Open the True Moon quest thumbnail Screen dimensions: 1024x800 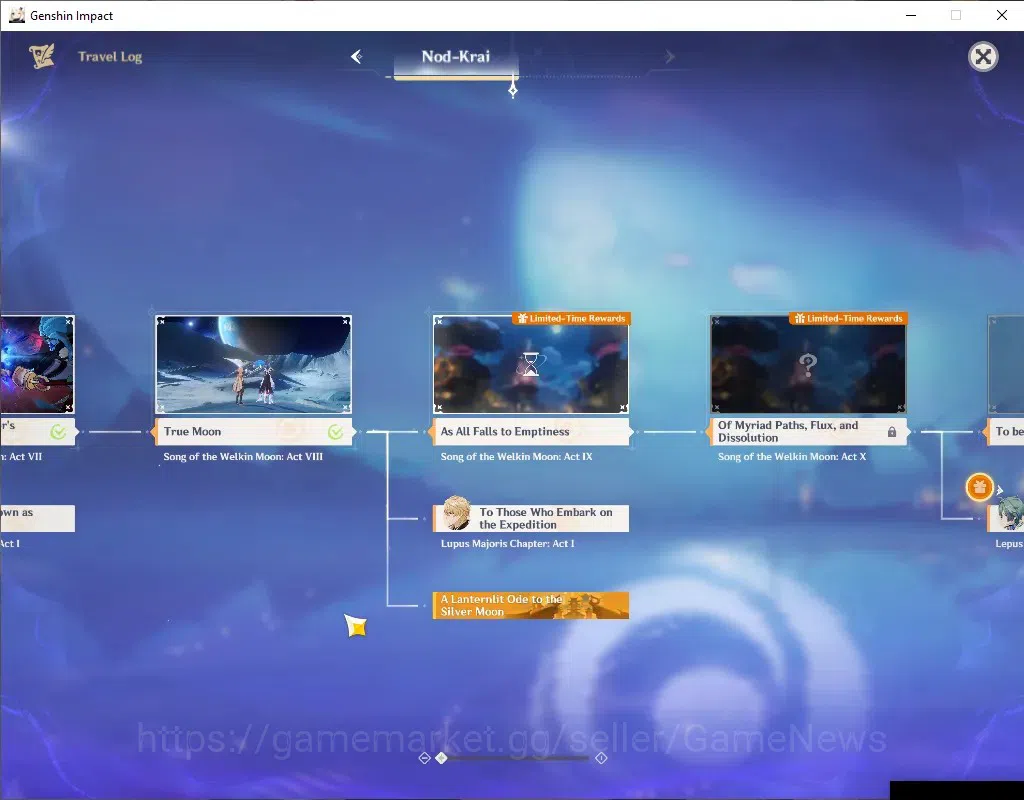(253, 364)
